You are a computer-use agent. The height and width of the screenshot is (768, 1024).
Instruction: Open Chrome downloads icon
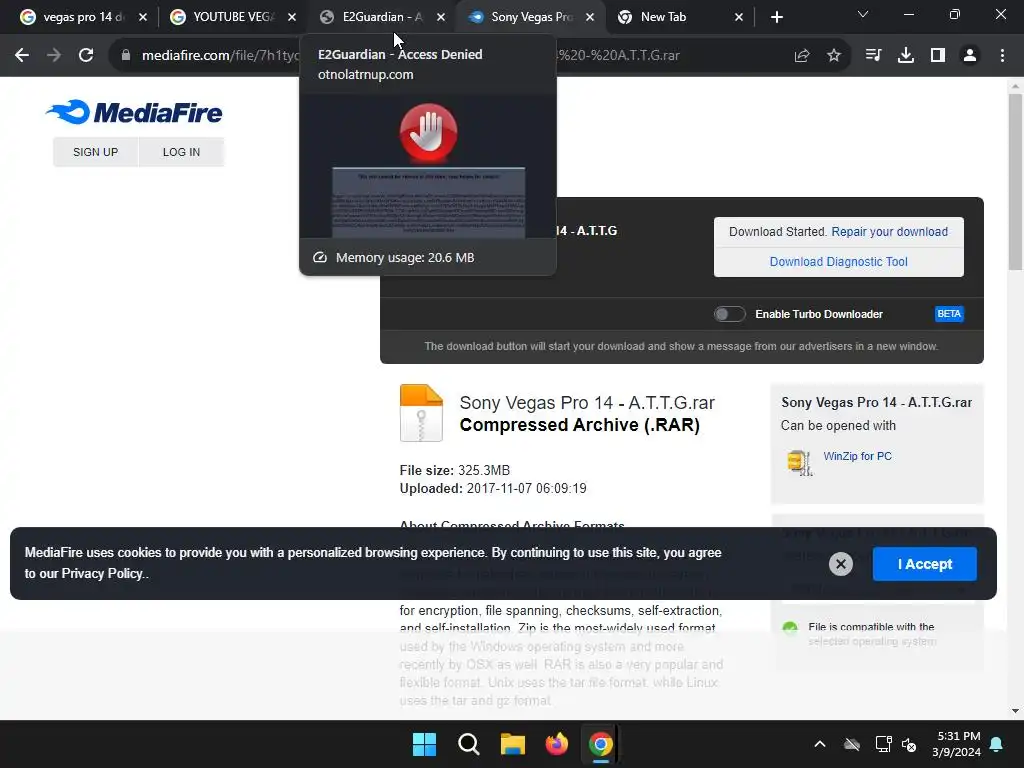pyautogui.click(x=906, y=56)
